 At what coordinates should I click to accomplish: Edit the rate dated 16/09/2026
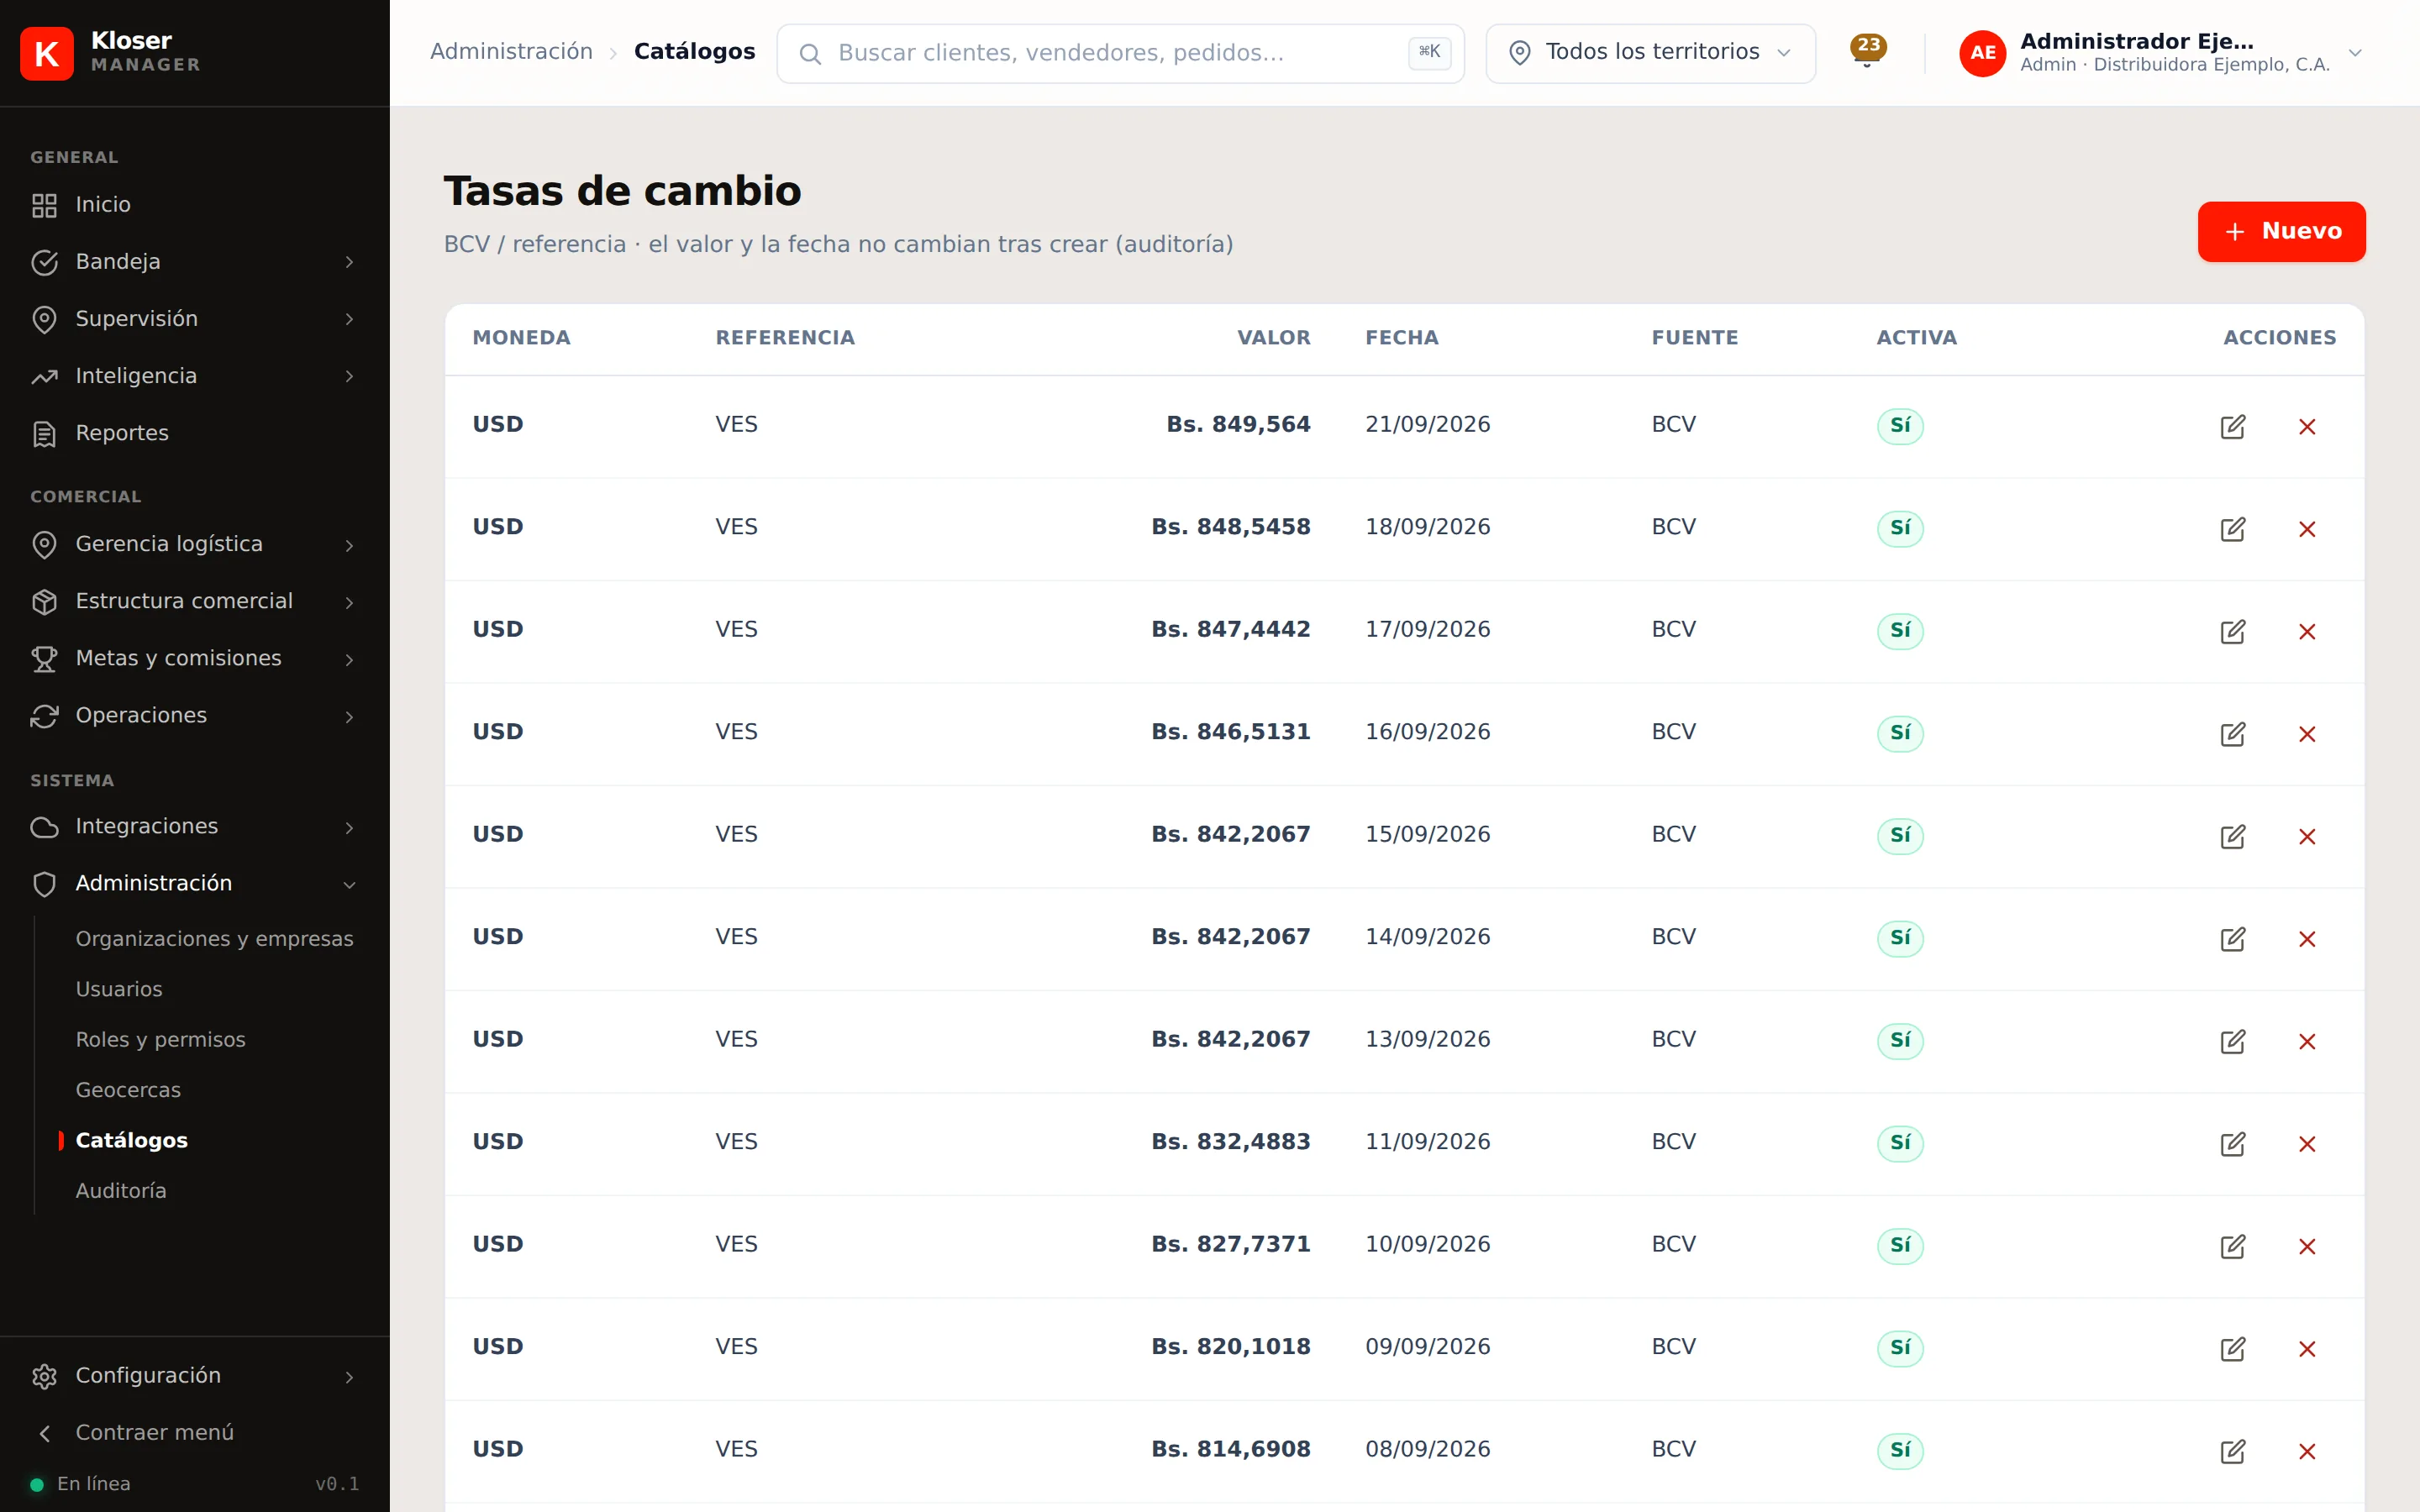click(2232, 734)
